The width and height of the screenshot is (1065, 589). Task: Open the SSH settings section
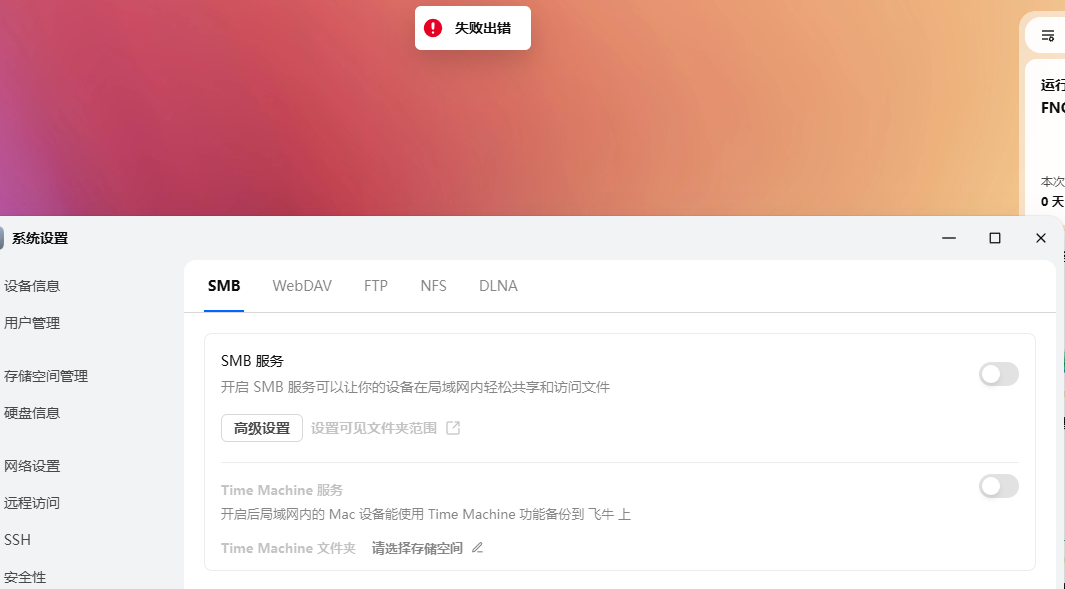pos(17,539)
